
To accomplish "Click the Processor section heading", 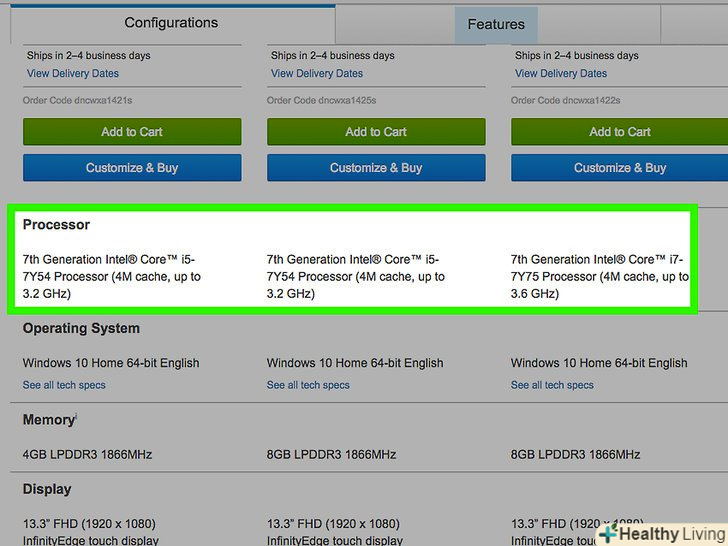I will (x=56, y=225).
